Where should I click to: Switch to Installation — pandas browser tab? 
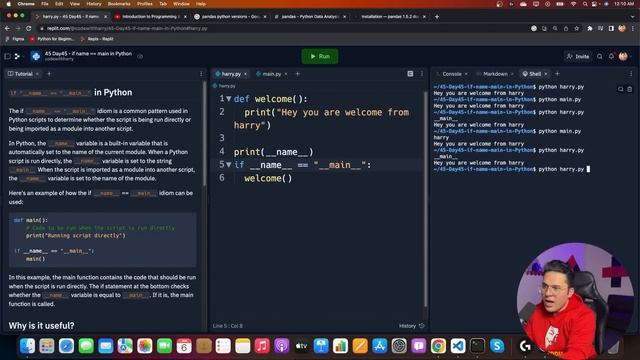(390, 16)
